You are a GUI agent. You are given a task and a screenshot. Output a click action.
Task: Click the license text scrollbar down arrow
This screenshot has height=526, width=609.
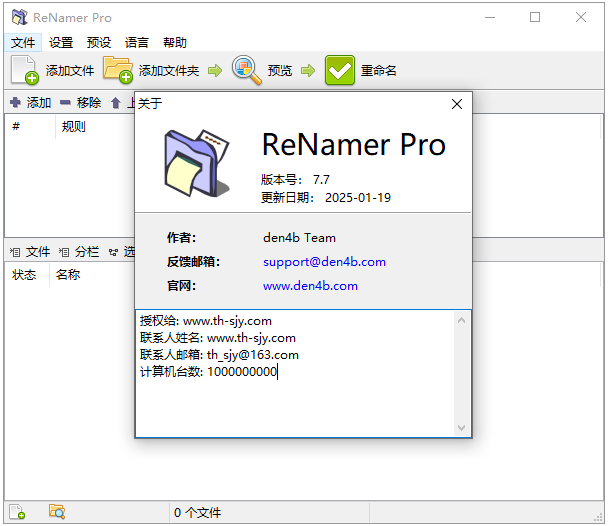click(x=461, y=428)
